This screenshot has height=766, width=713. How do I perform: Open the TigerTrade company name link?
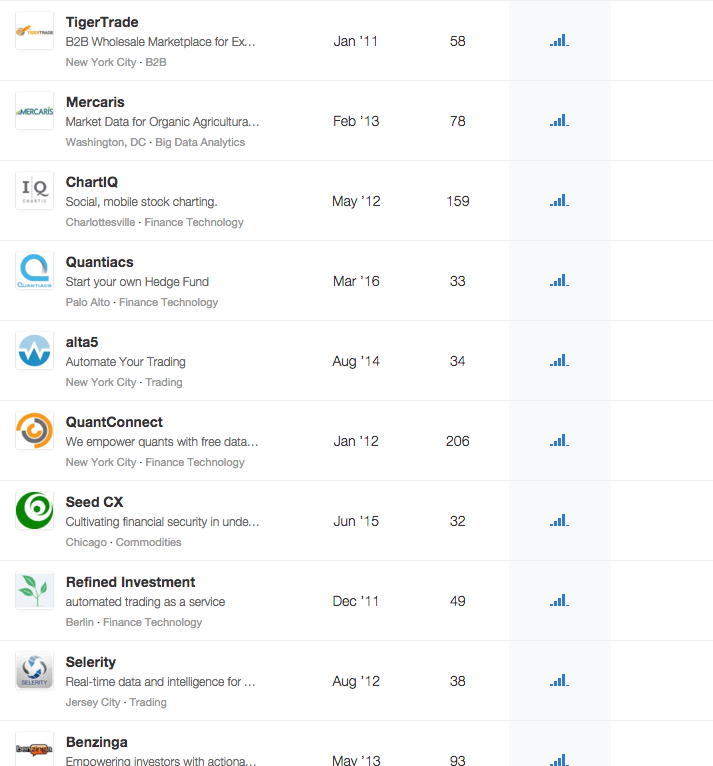pos(102,22)
